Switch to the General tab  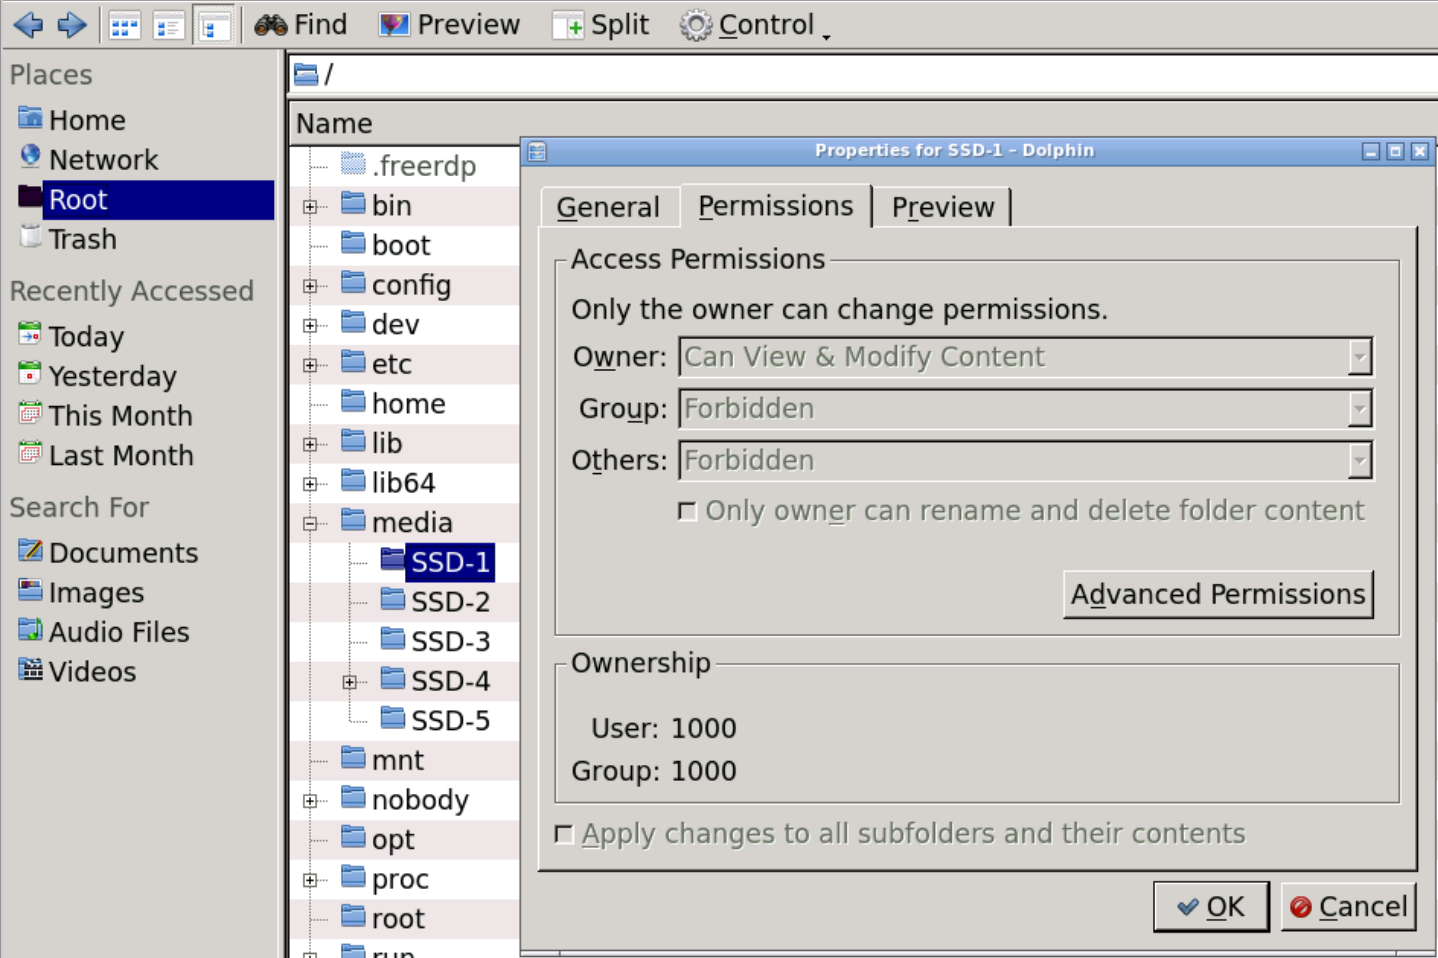point(608,207)
